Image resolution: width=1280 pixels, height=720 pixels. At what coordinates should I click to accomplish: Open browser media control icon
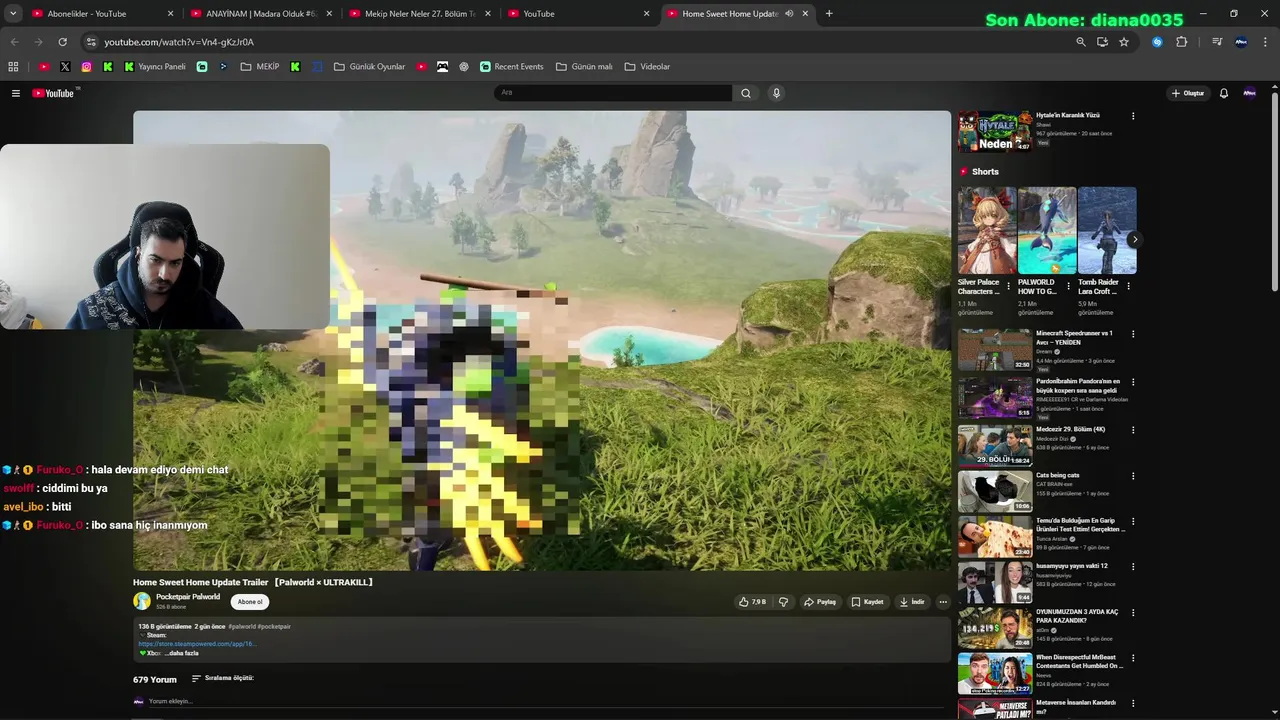(1217, 42)
